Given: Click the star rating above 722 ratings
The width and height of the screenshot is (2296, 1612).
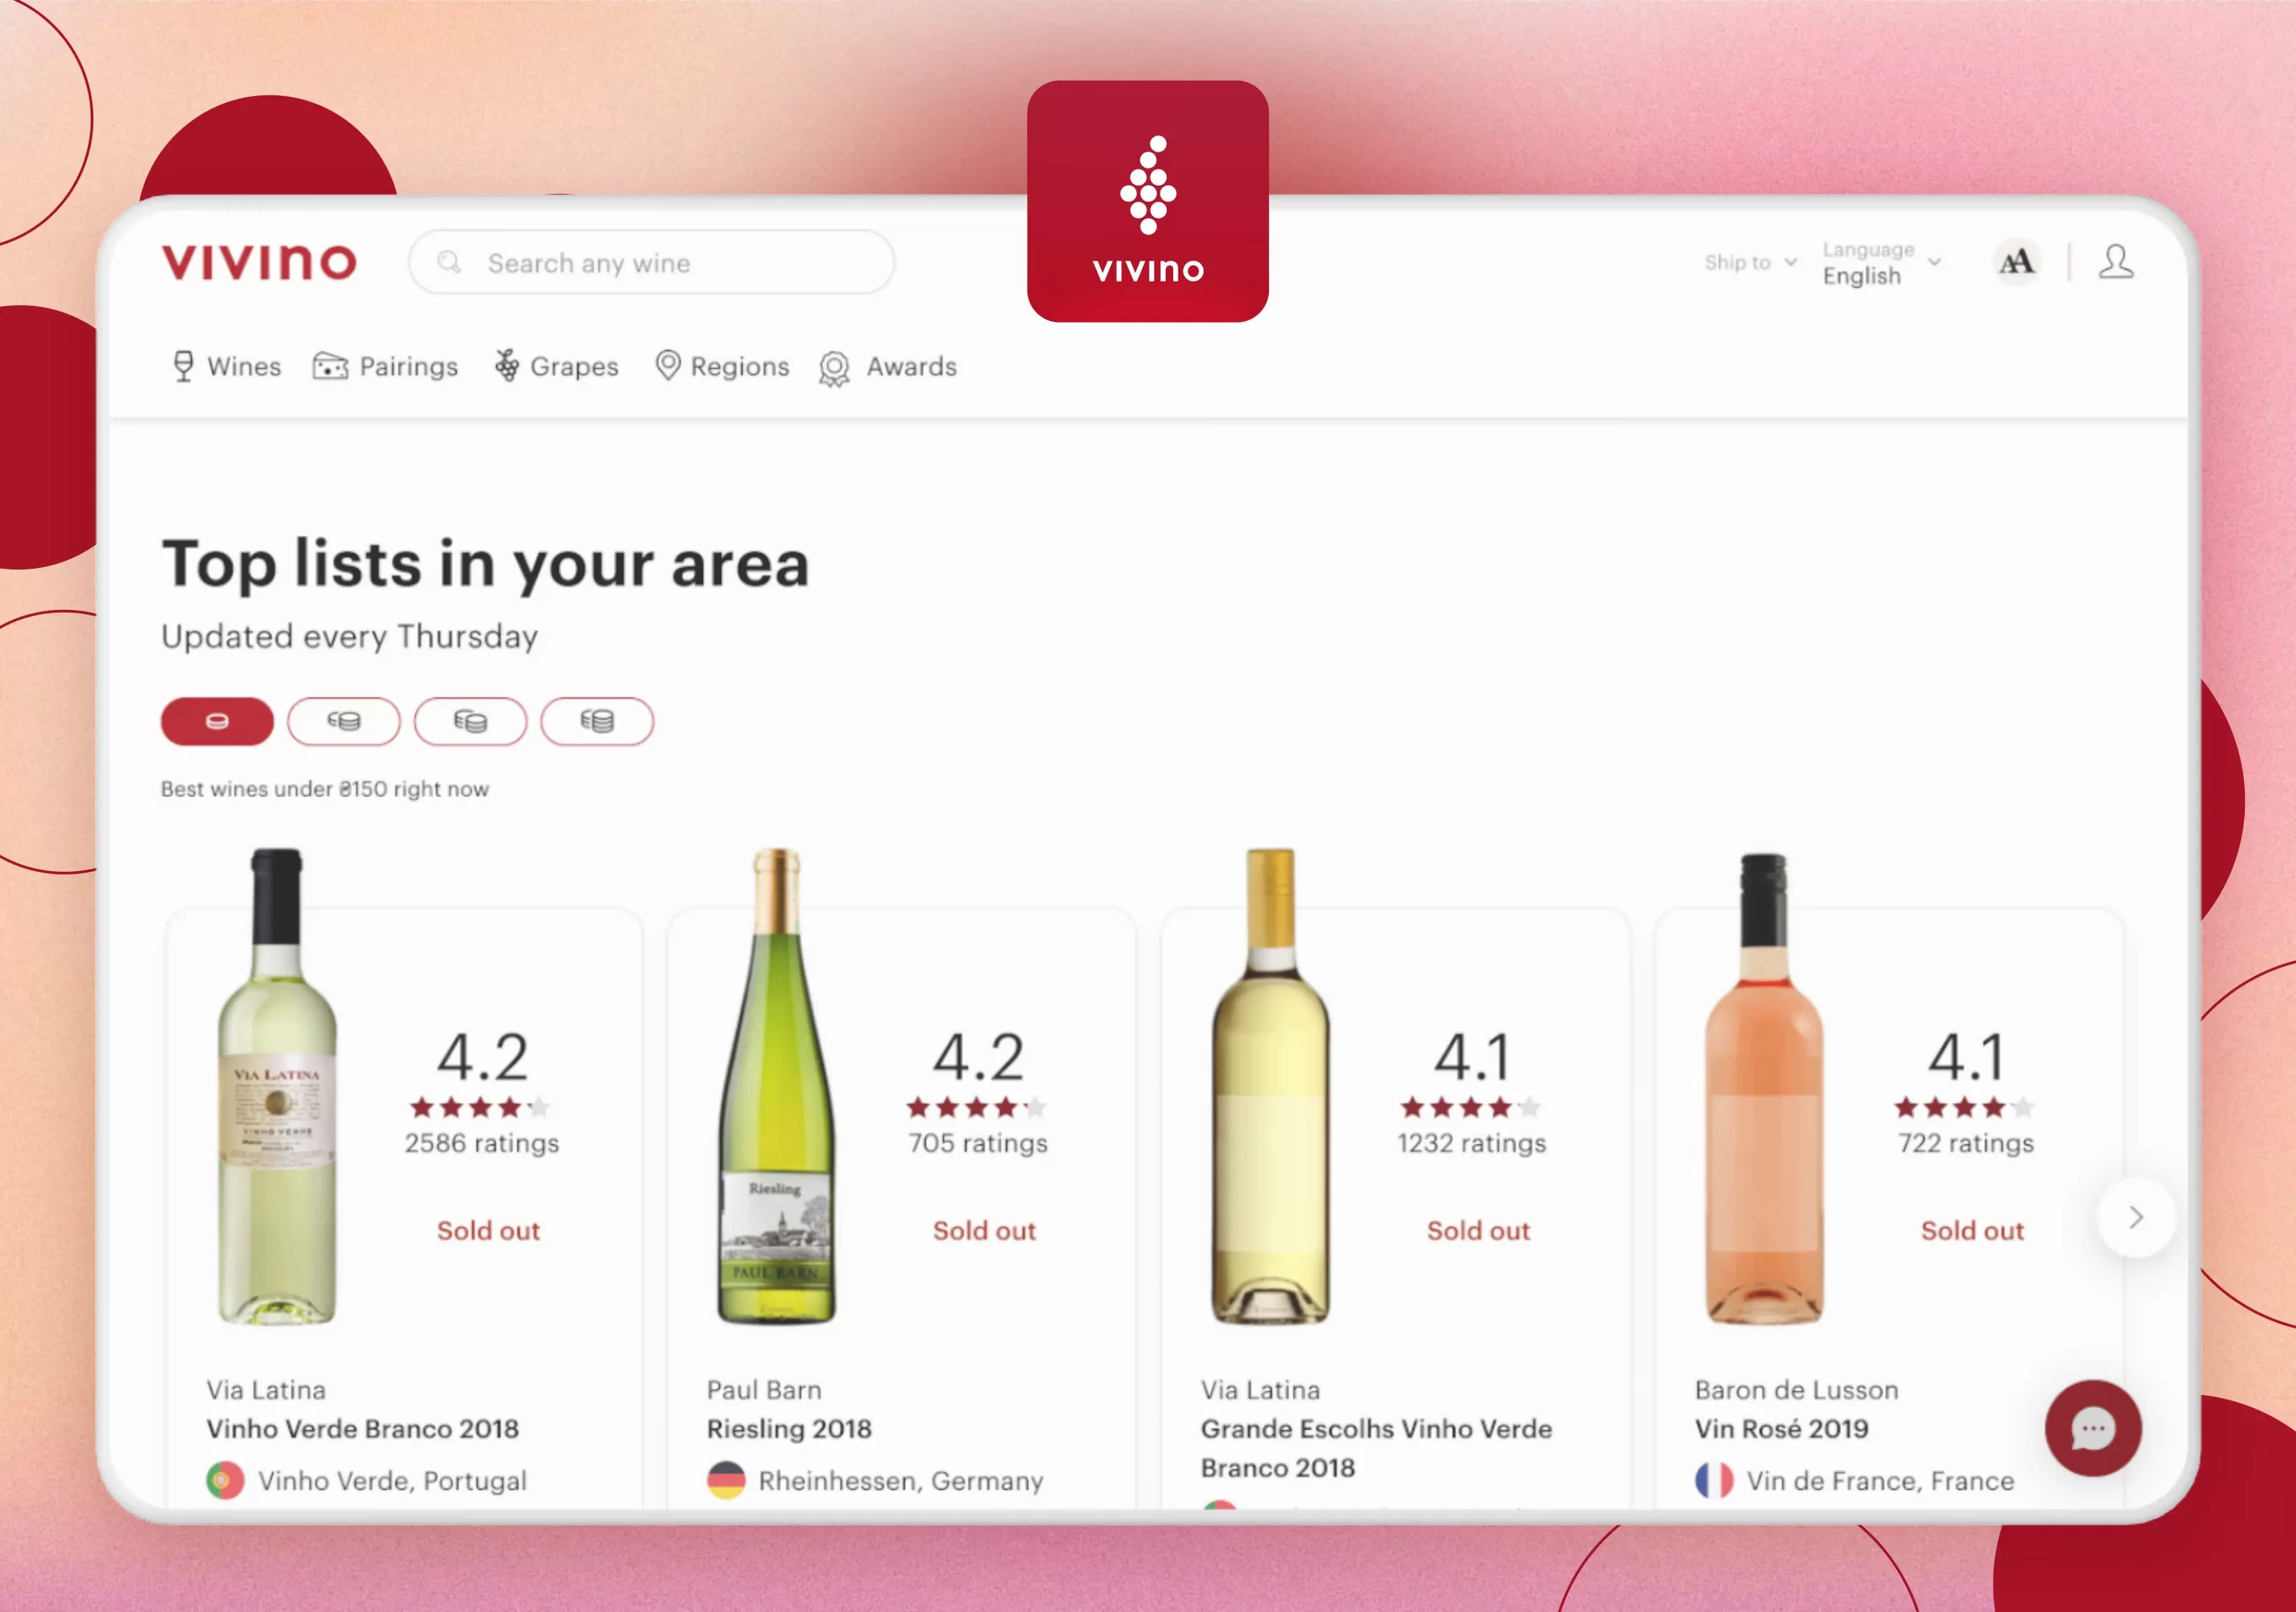Looking at the screenshot, I should 1964,1107.
